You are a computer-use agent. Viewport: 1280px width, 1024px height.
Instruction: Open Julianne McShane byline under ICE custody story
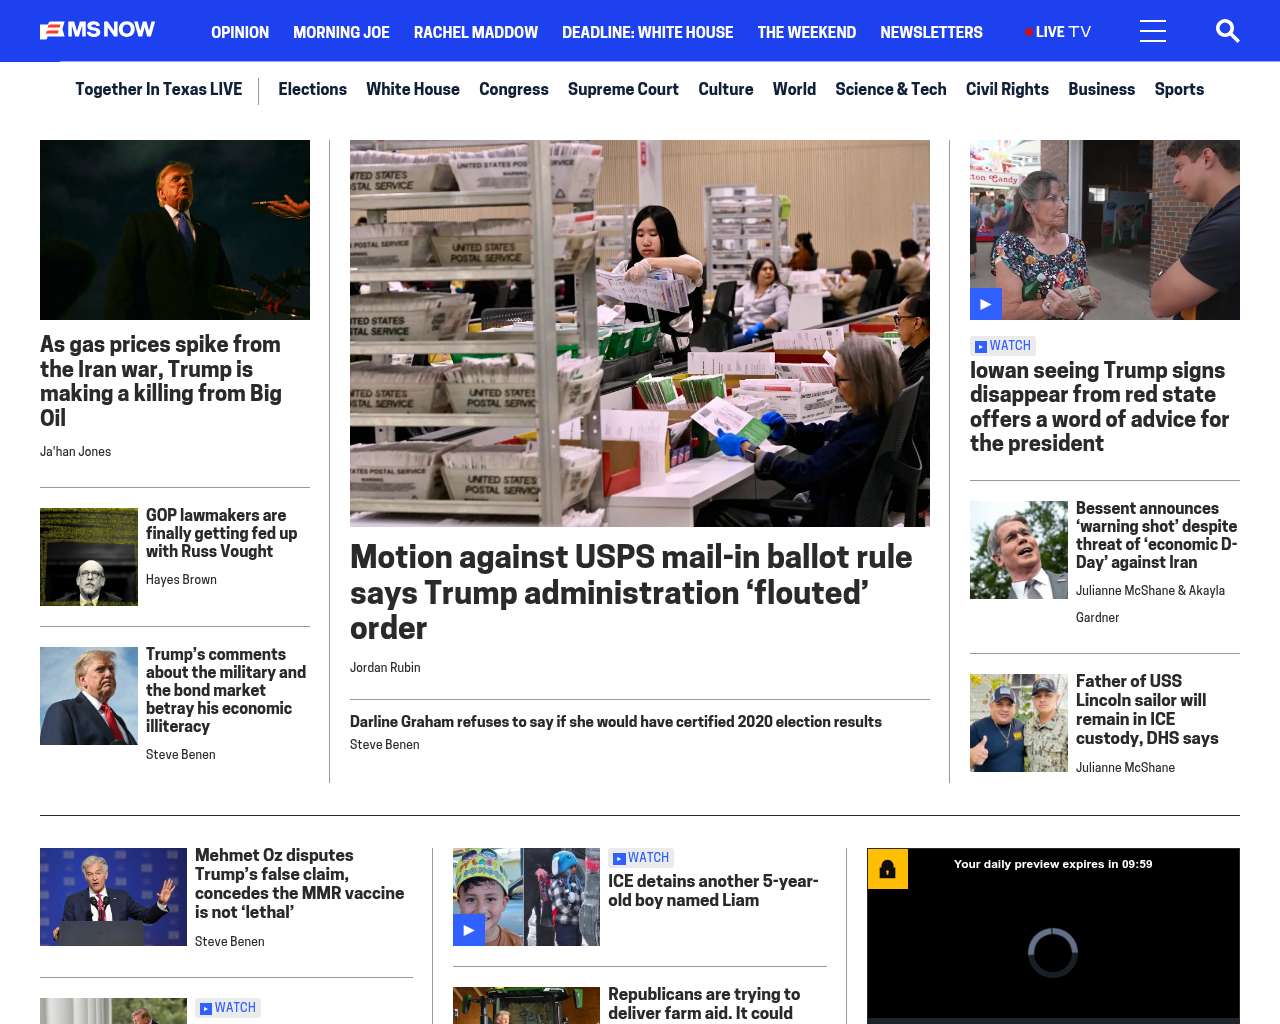coord(1125,768)
